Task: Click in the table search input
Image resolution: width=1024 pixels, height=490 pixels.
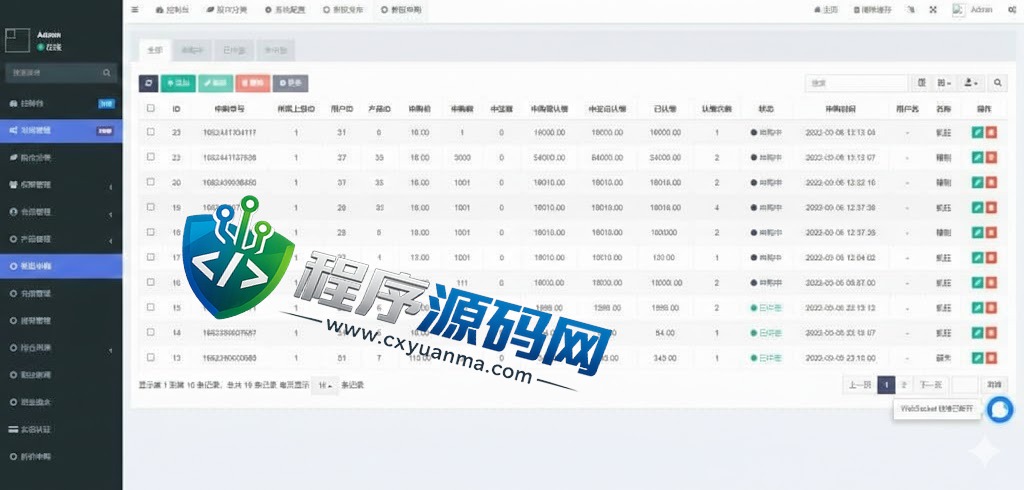Action: [x=856, y=83]
